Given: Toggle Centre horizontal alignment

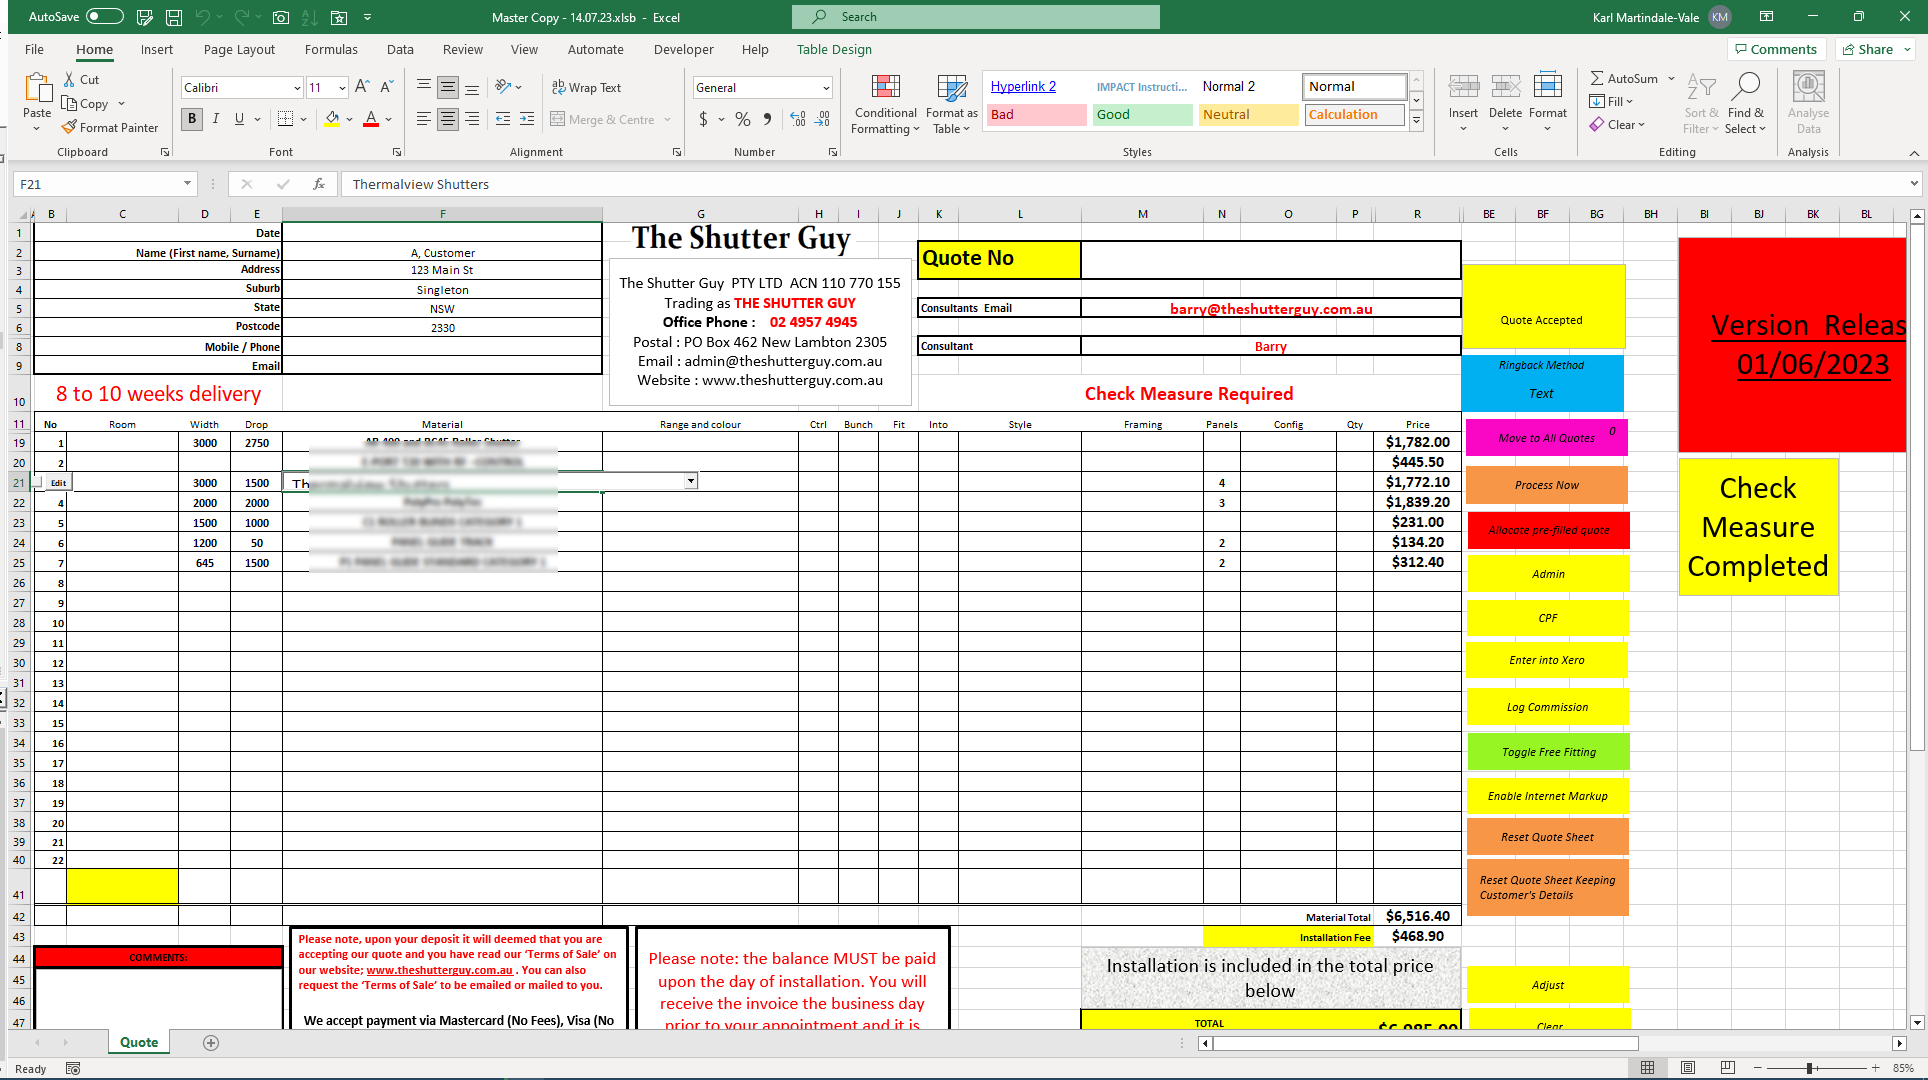Looking at the screenshot, I should (448, 119).
